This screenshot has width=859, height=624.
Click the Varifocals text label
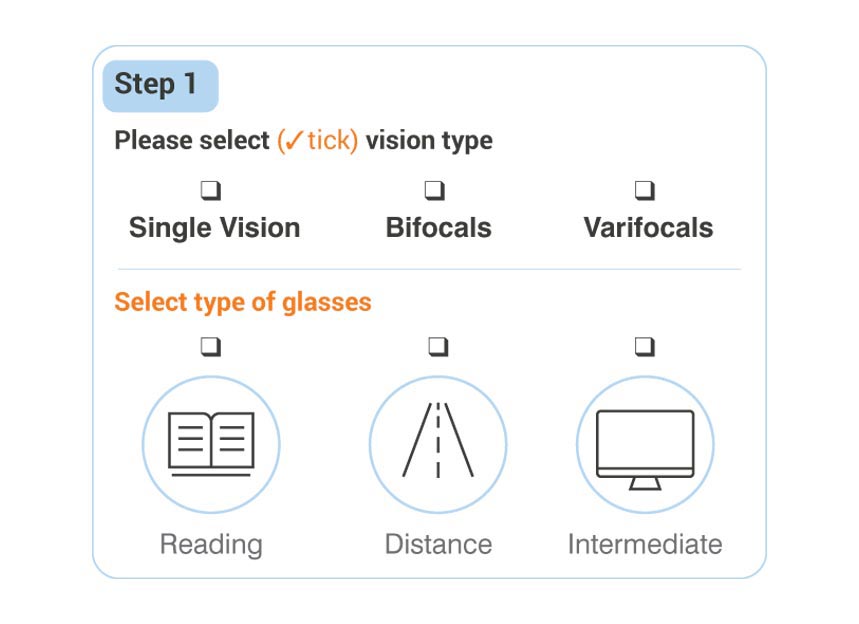pos(648,228)
